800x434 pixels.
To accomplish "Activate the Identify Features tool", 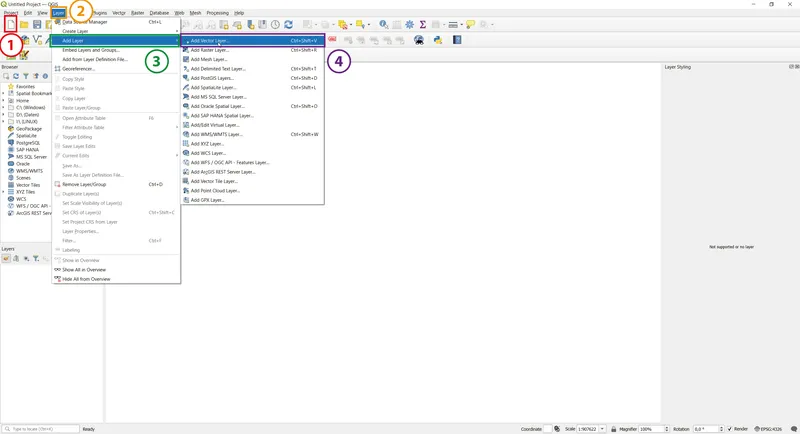I will [383, 24].
